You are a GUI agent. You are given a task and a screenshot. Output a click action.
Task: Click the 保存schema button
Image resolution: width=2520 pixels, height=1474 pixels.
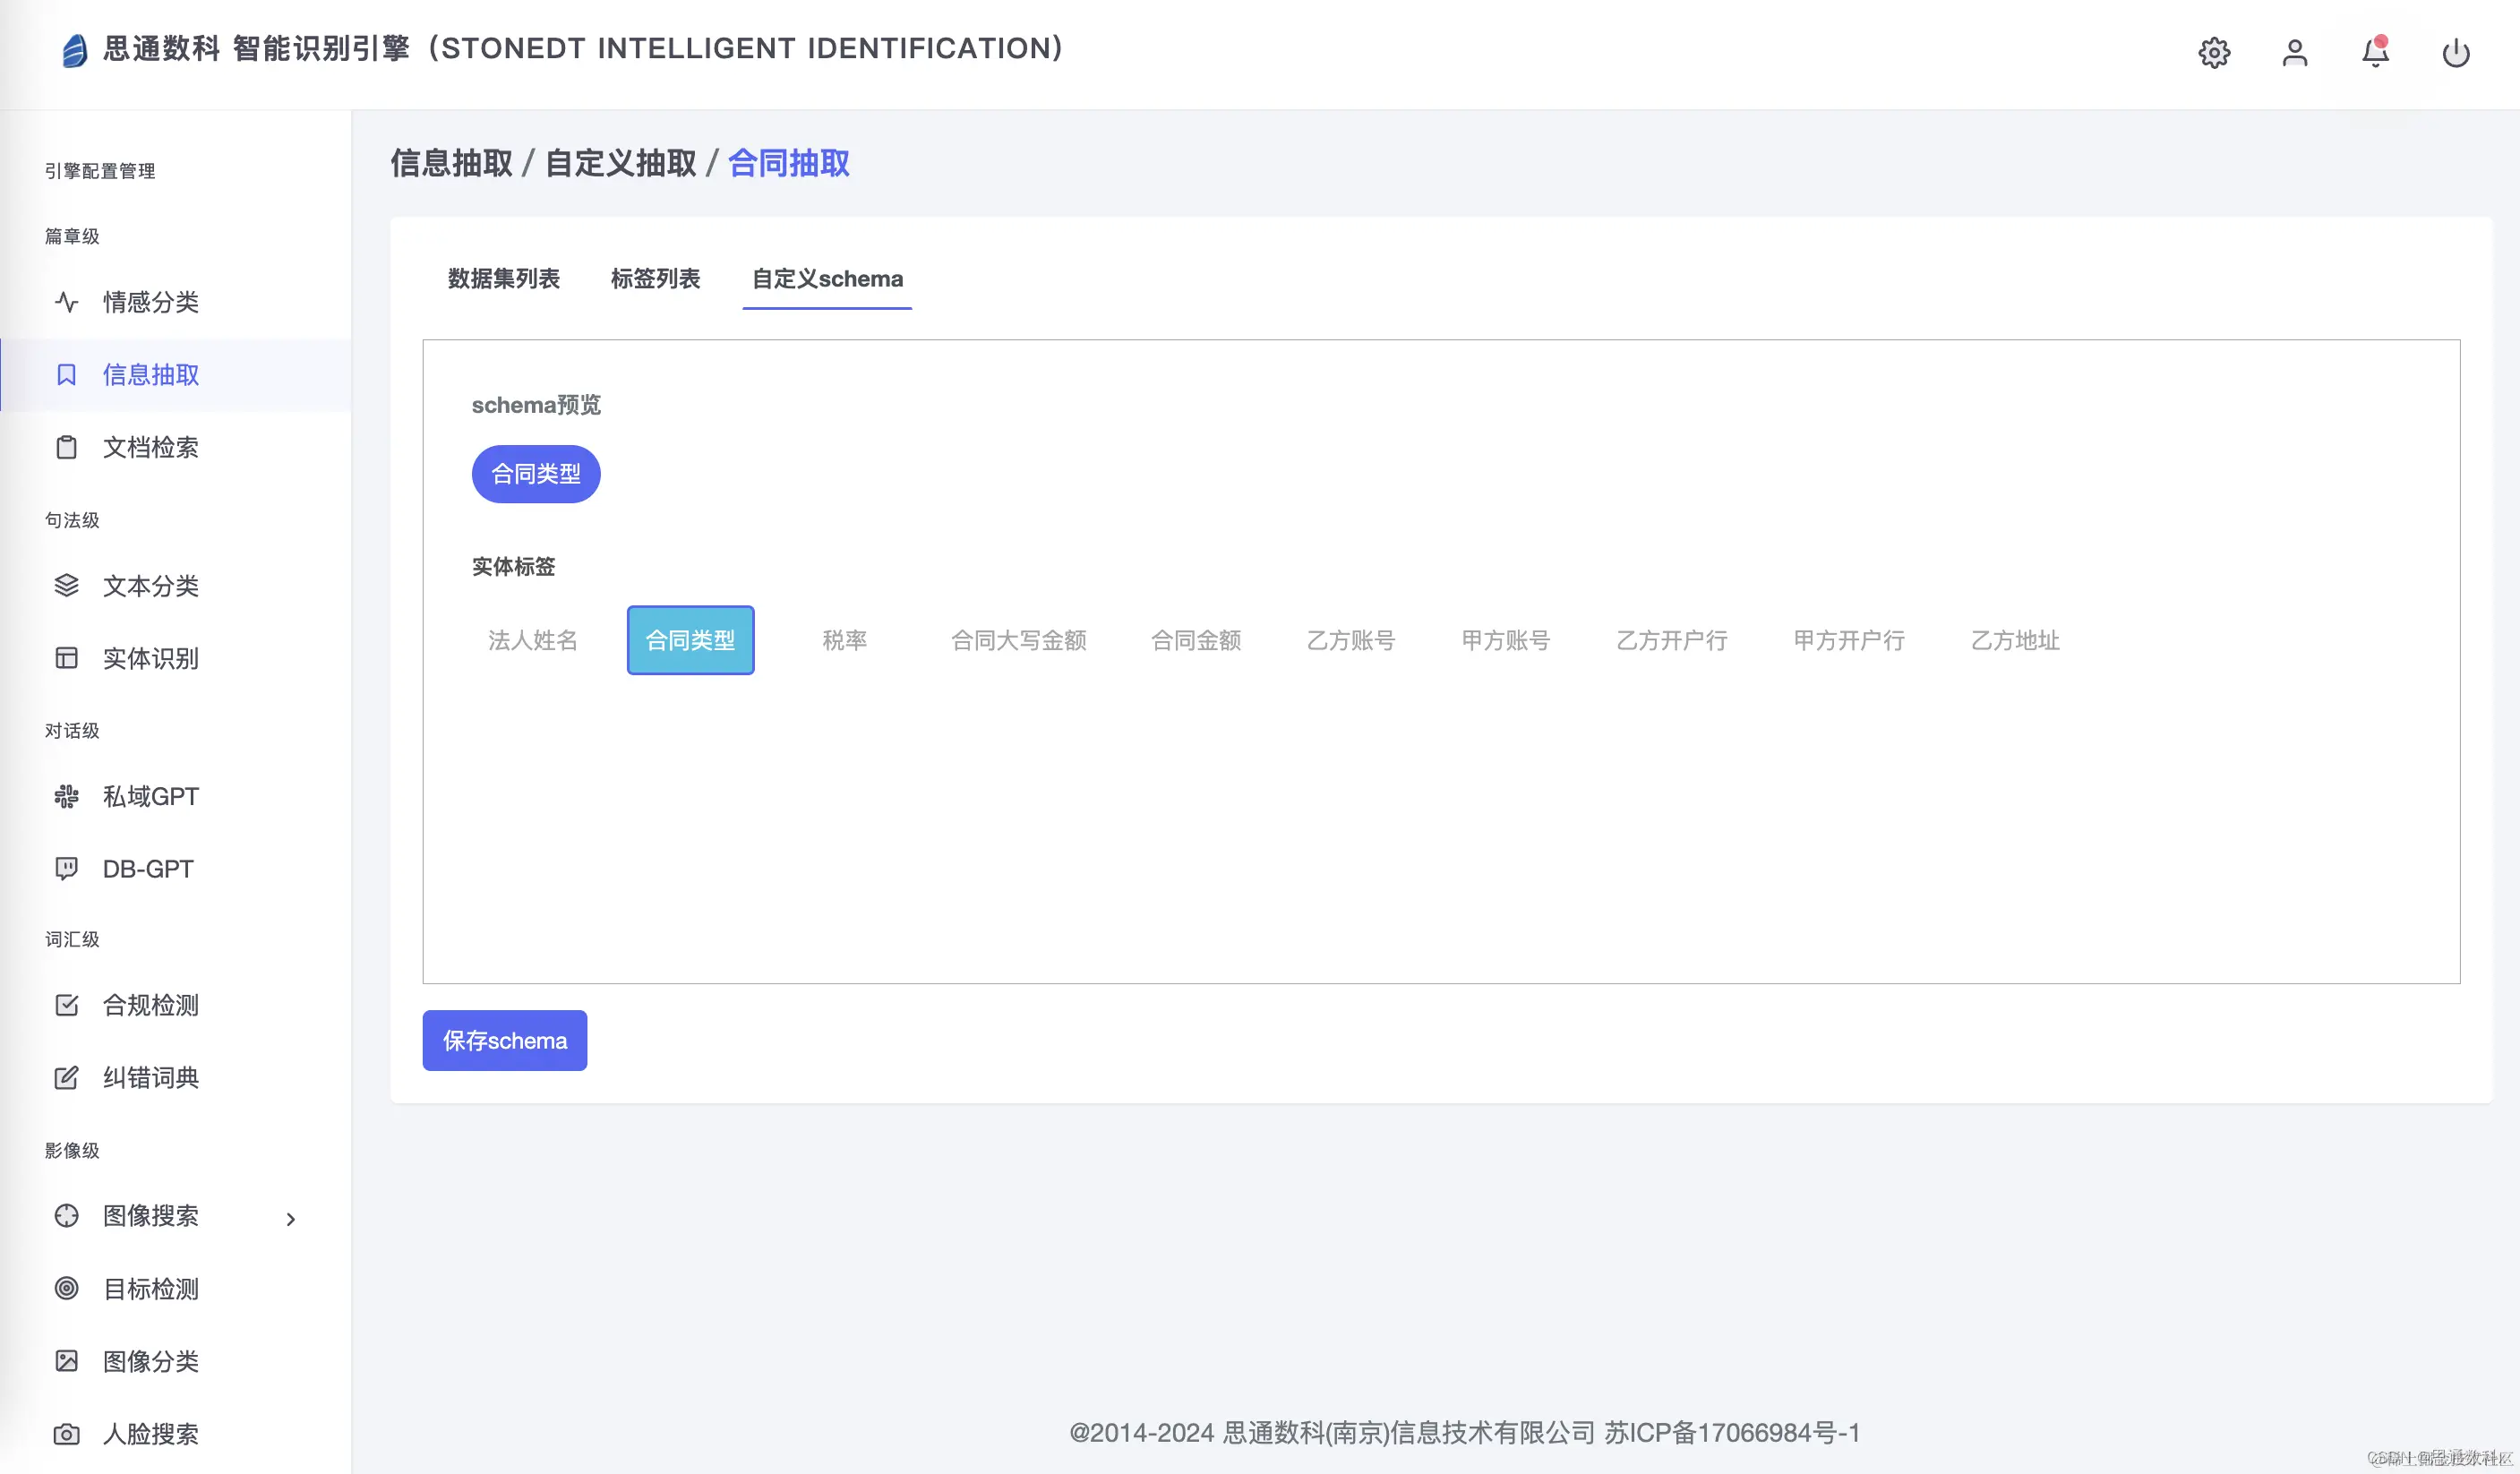pyautogui.click(x=504, y=1040)
